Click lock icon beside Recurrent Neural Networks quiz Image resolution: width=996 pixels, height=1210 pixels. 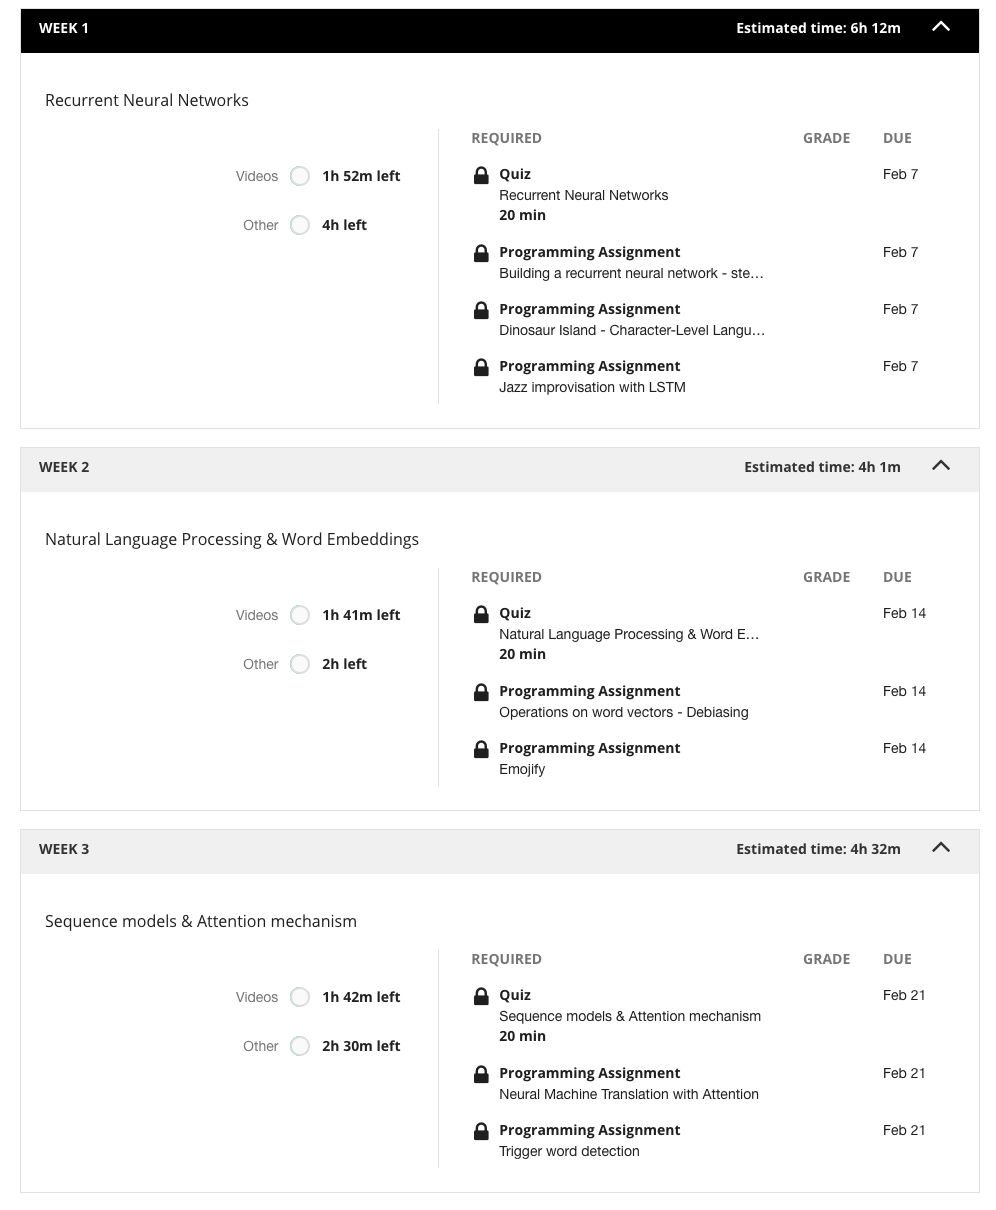click(481, 176)
